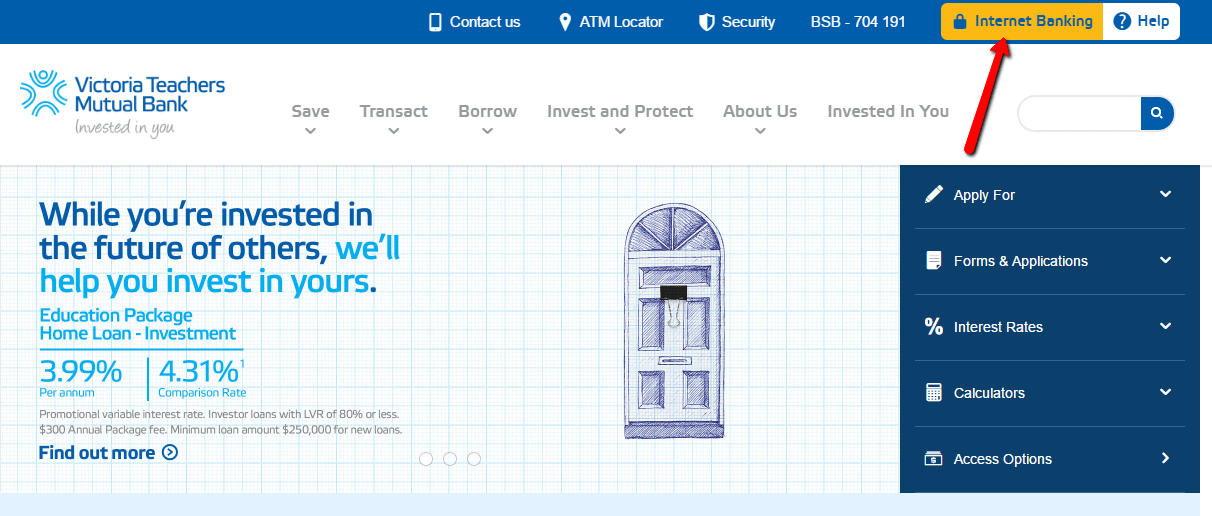
Task: Click the Help button label
Action: tap(1153, 21)
